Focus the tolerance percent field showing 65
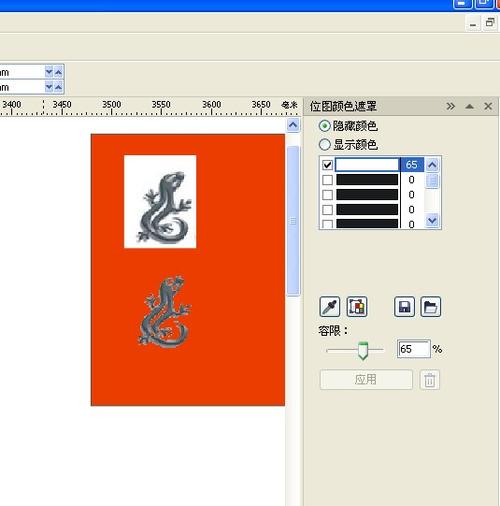Screen dimensions: 500x506 point(414,349)
